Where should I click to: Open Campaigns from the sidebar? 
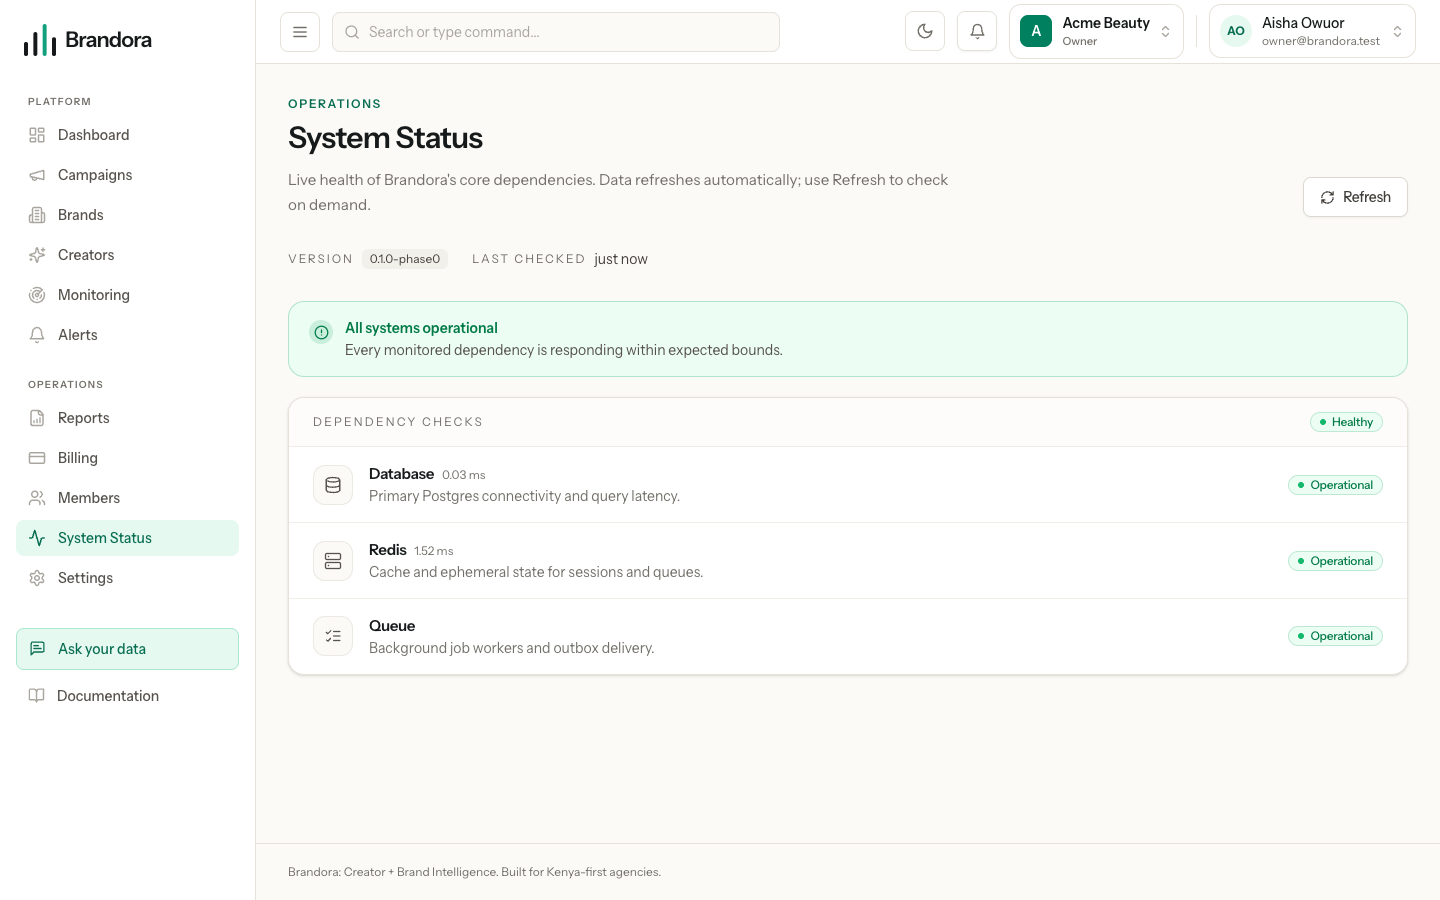coord(127,175)
